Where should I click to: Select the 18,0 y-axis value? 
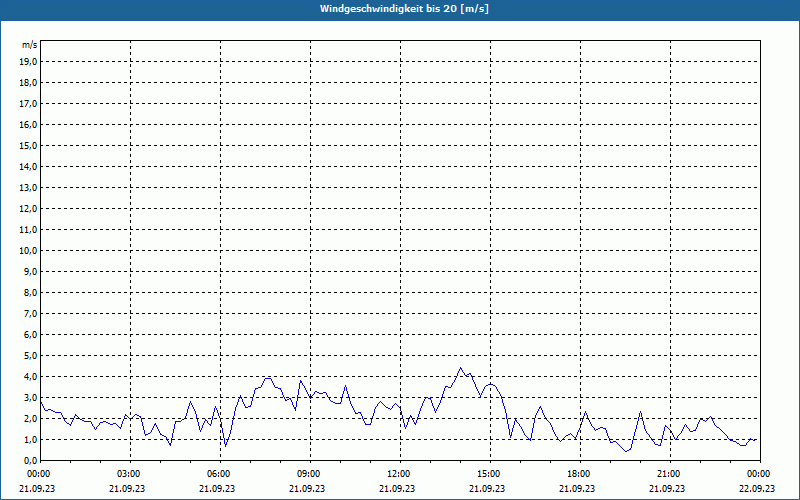[x=28, y=83]
